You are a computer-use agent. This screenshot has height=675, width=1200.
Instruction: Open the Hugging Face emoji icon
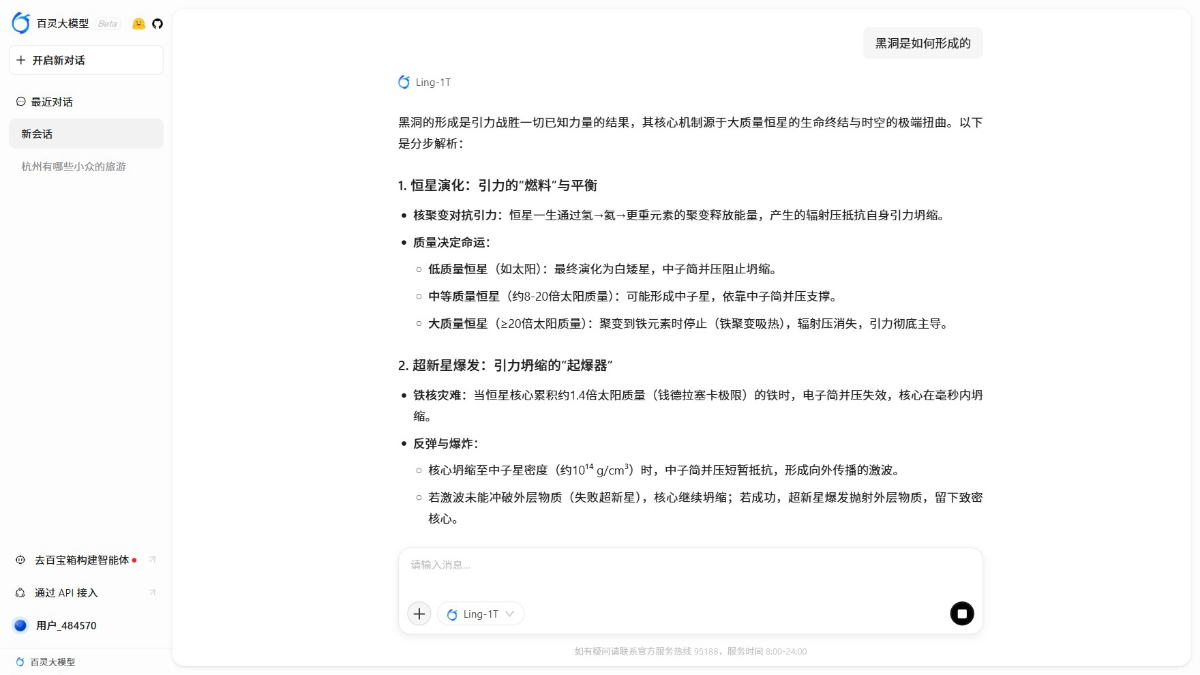point(137,22)
